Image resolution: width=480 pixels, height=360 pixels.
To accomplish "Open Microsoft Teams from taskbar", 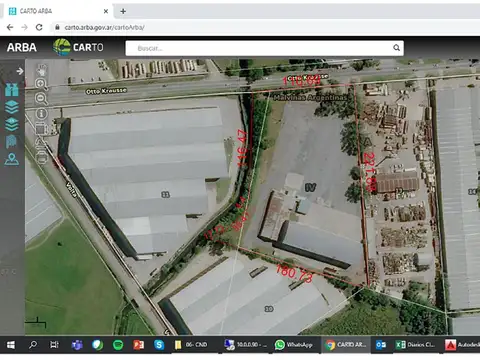I will pos(77,345).
